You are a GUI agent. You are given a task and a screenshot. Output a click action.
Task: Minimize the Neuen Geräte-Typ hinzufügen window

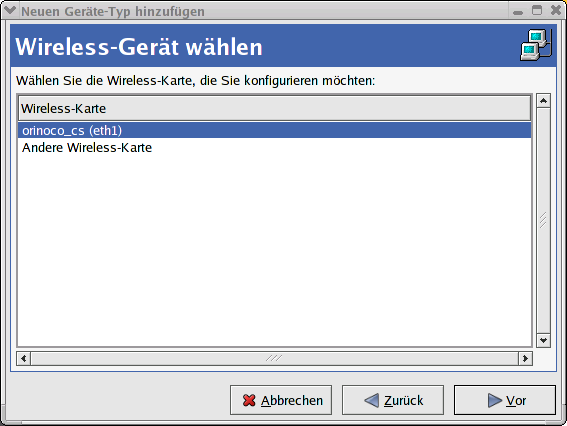point(518,12)
